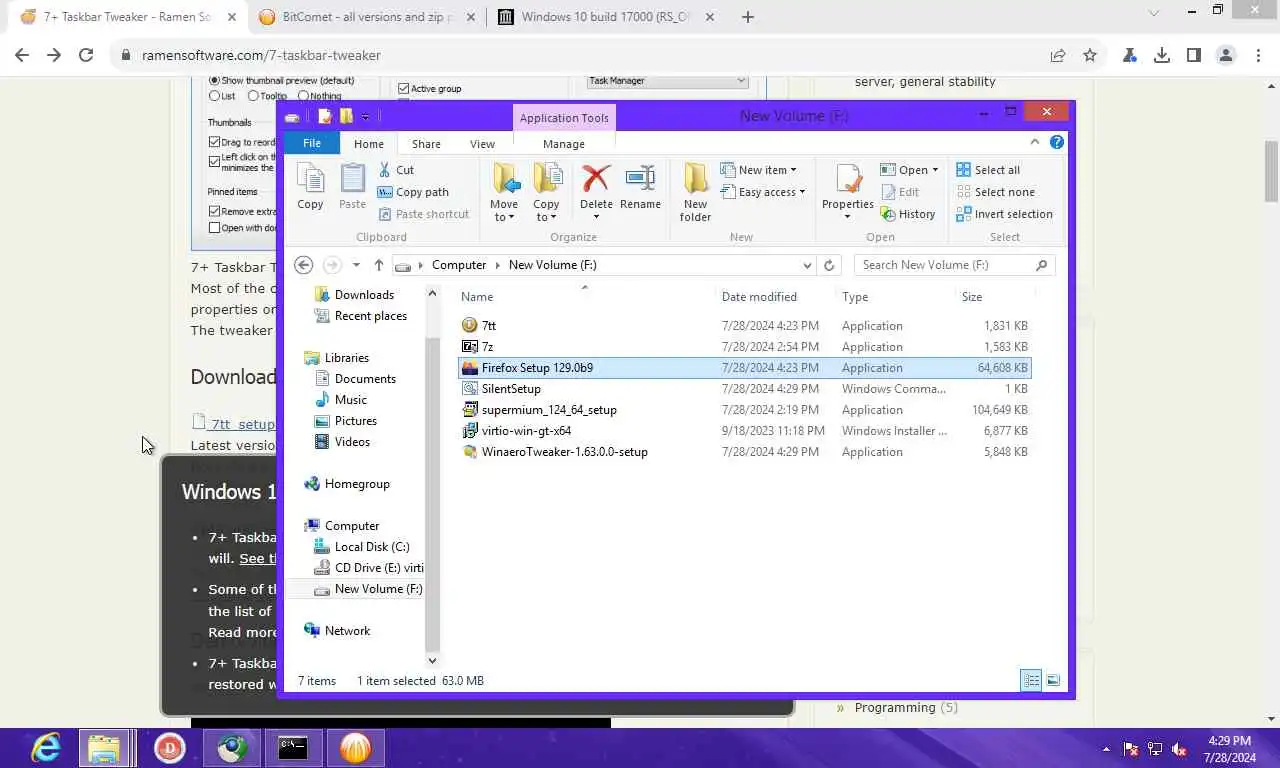Select the 7tt application file
Image resolution: width=1280 pixels, height=768 pixels.
pyautogui.click(x=744, y=325)
